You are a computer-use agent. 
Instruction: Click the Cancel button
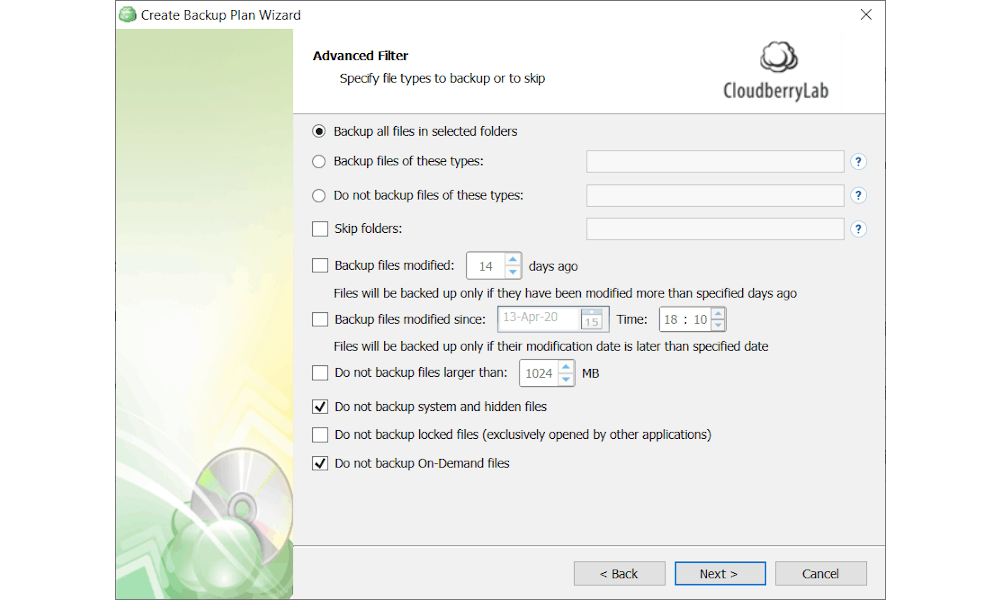pos(820,573)
